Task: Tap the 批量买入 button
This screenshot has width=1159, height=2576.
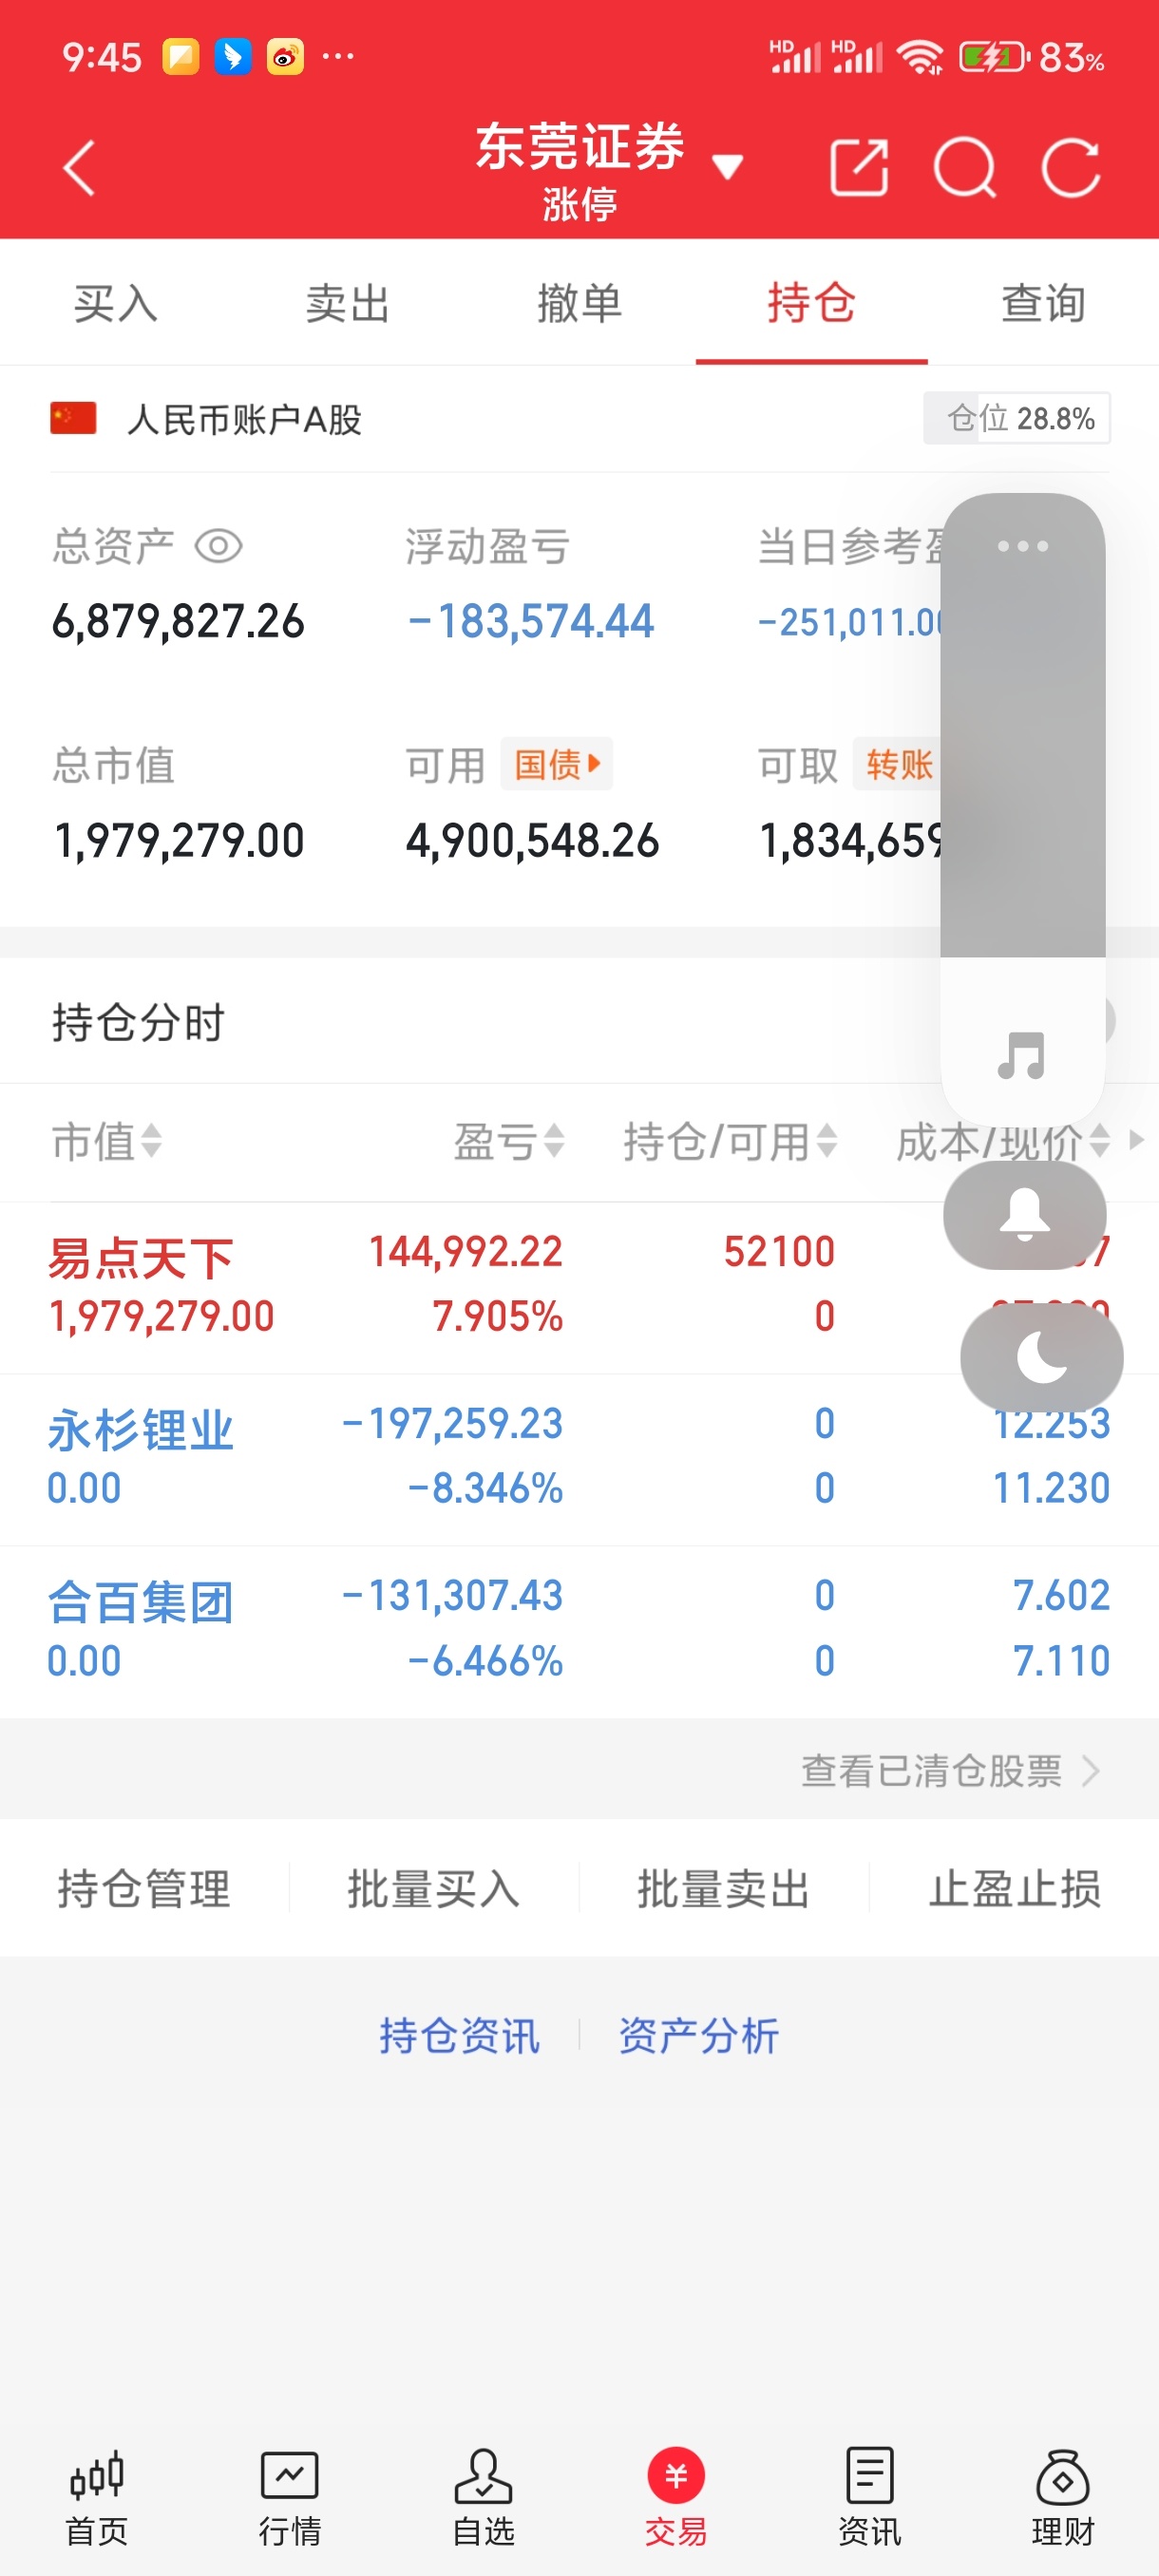Action: 434,1889
